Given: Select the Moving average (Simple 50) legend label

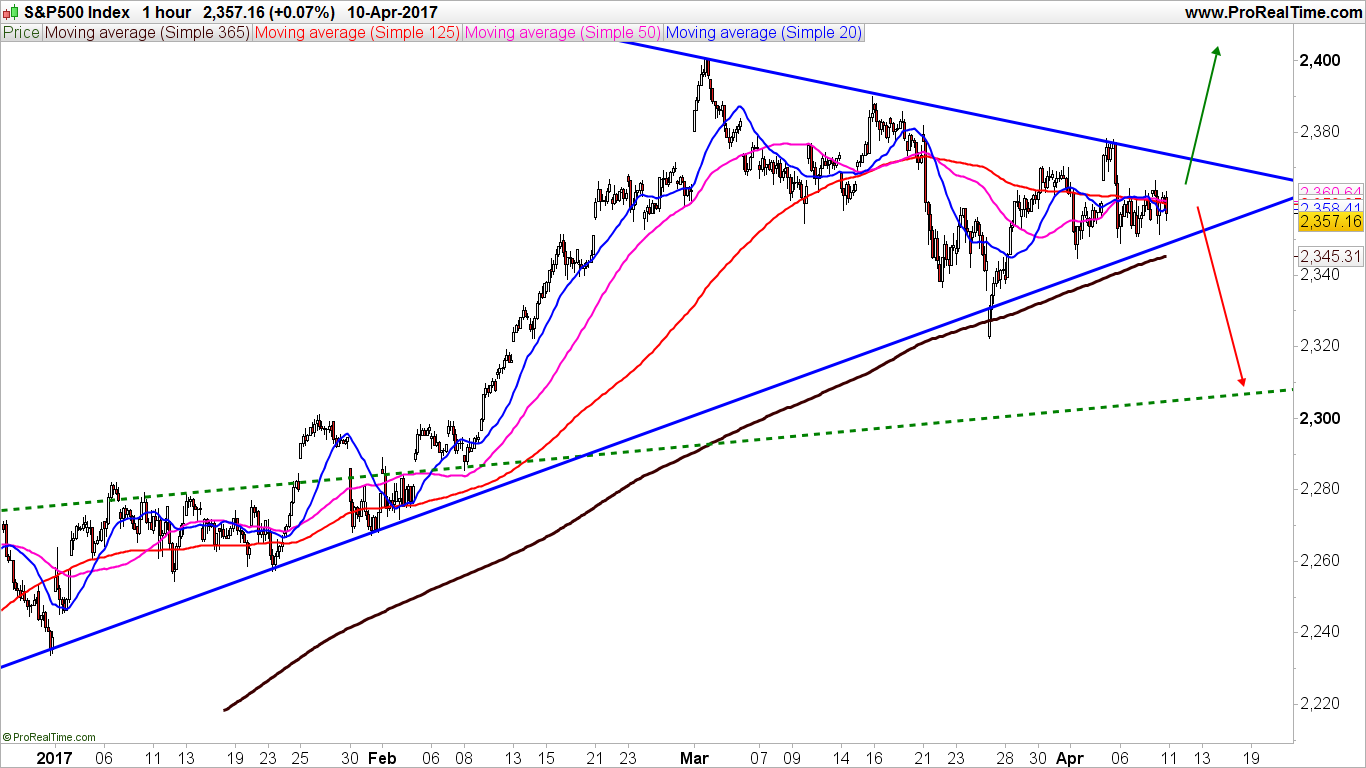Looking at the screenshot, I should click(x=562, y=32).
